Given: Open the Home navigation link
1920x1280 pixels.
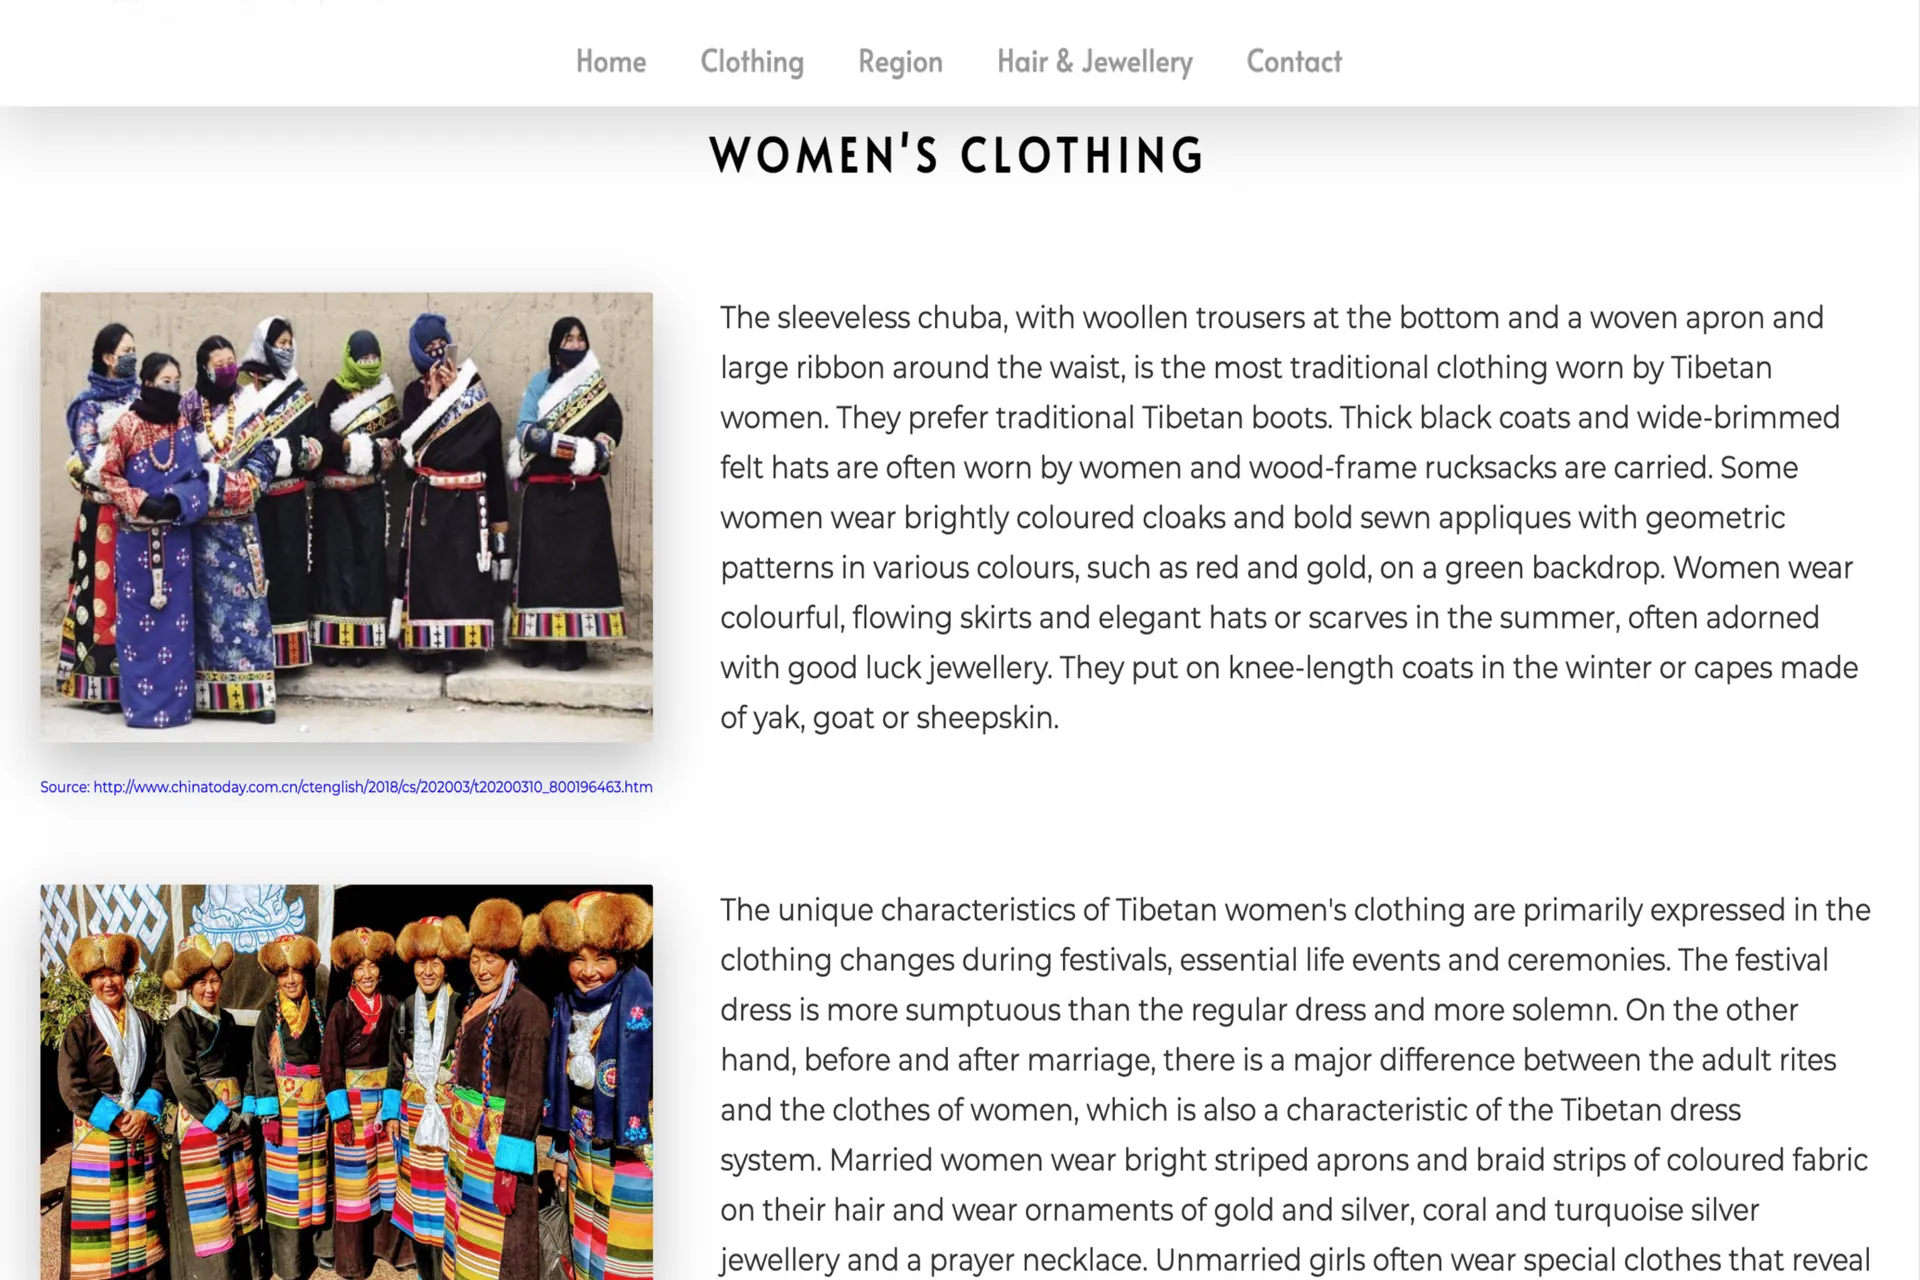Looking at the screenshot, I should tap(611, 62).
